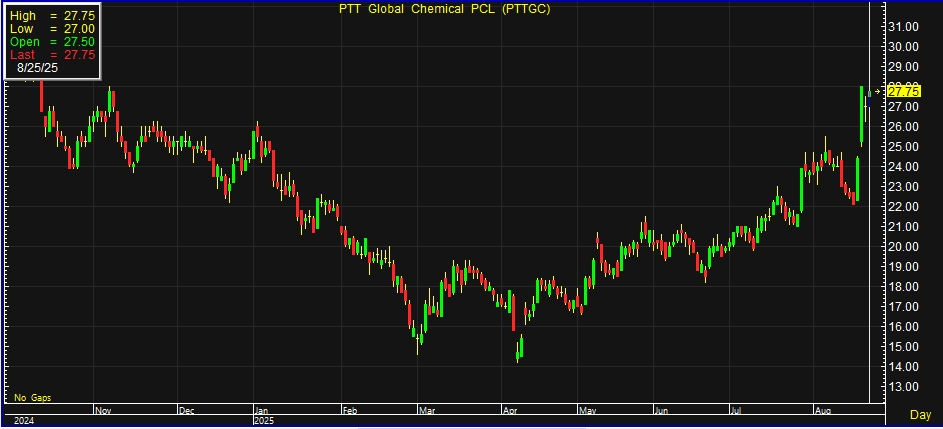Click the Apr label on the time axis
This screenshot has width=943, height=429.
[509, 410]
